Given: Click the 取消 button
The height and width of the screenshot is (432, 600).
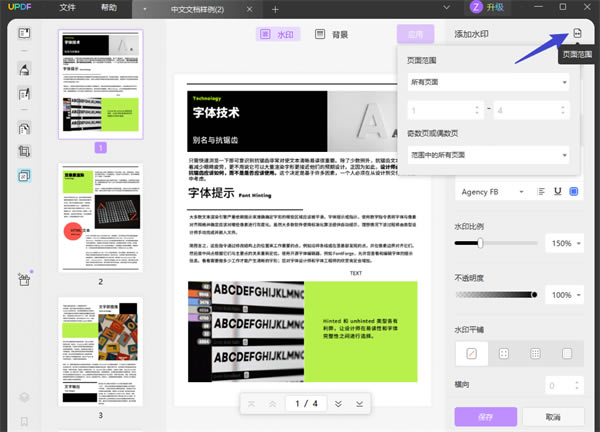Looking at the screenshot, I should [x=553, y=415].
